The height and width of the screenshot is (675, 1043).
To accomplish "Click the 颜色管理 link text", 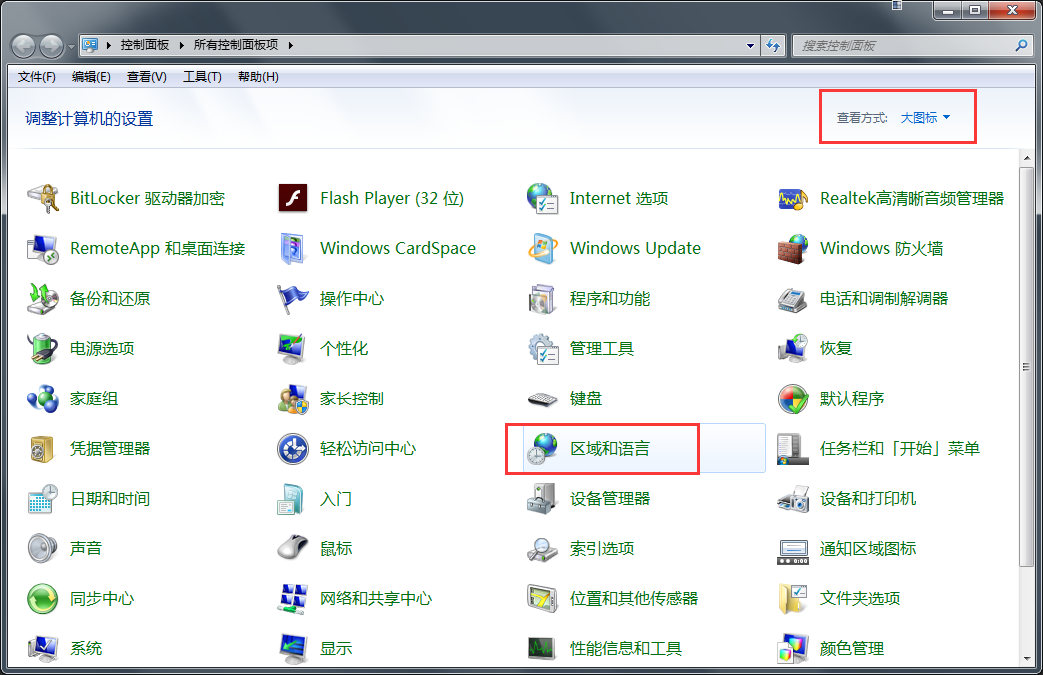I will pyautogui.click(x=852, y=648).
